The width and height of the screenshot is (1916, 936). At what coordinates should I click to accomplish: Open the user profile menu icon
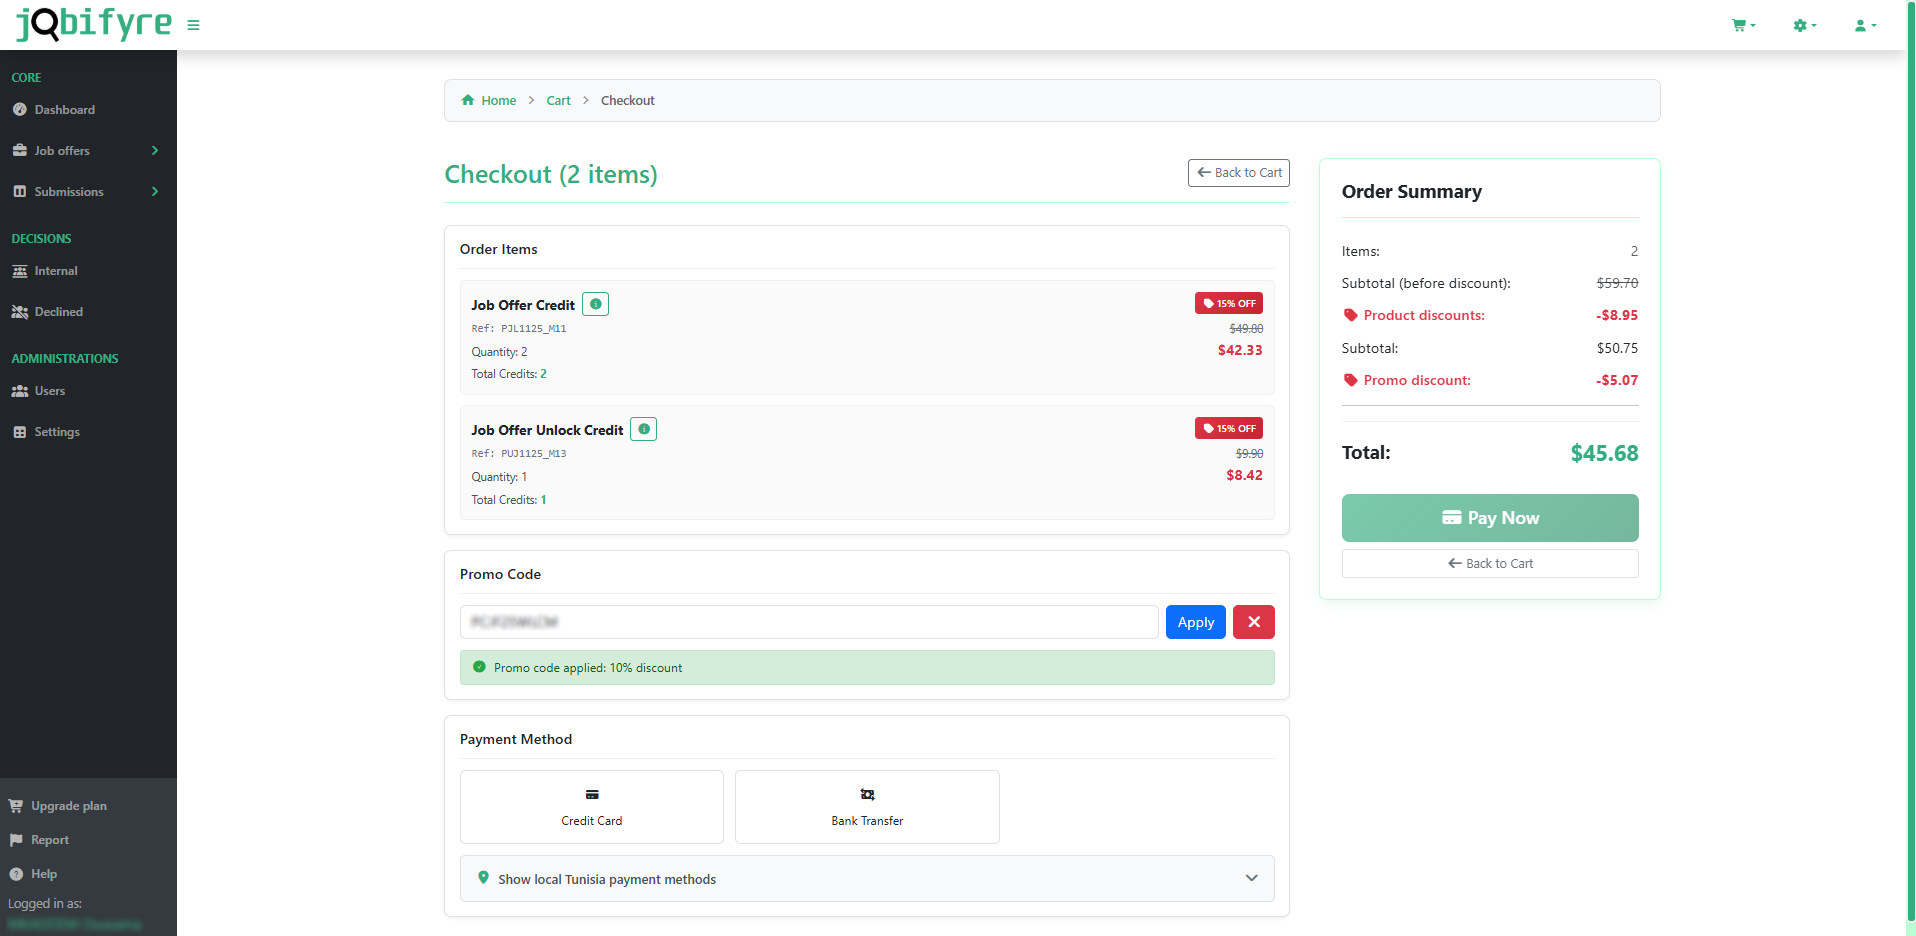click(x=1864, y=26)
